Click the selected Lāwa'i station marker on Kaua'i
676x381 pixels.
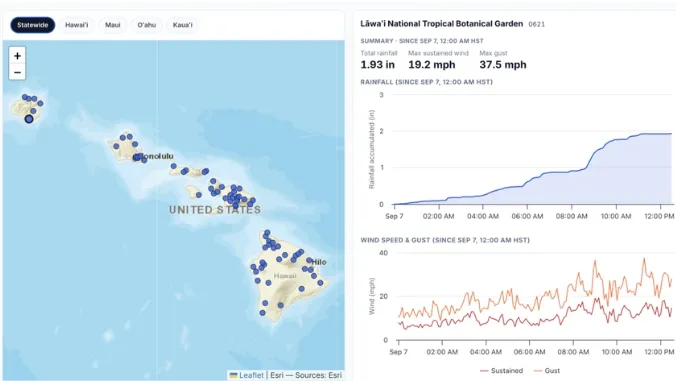click(29, 119)
